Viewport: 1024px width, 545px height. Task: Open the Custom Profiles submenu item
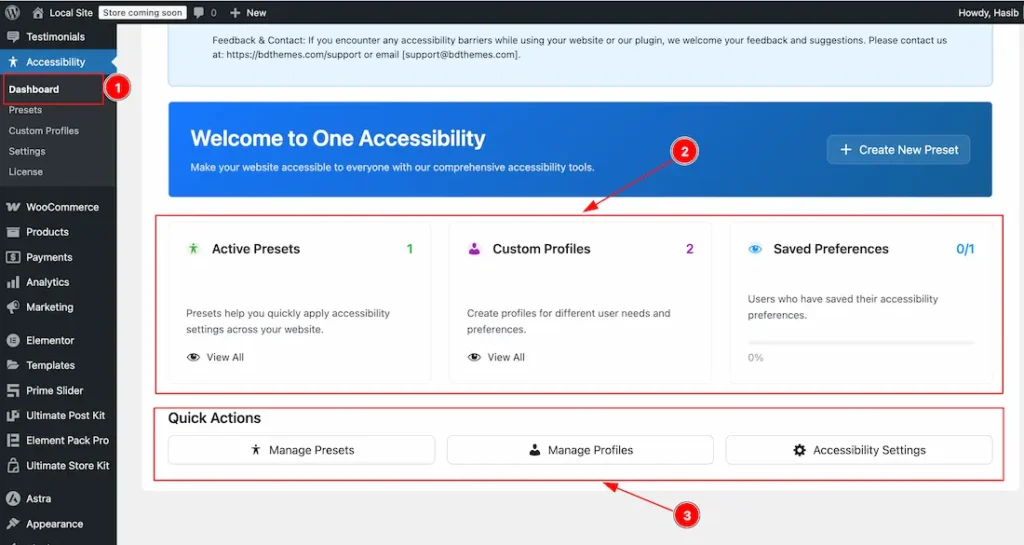coord(43,131)
